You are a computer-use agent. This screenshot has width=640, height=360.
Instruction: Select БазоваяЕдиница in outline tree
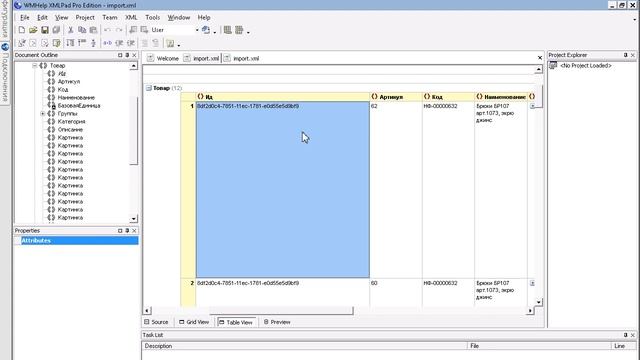(x=79, y=106)
